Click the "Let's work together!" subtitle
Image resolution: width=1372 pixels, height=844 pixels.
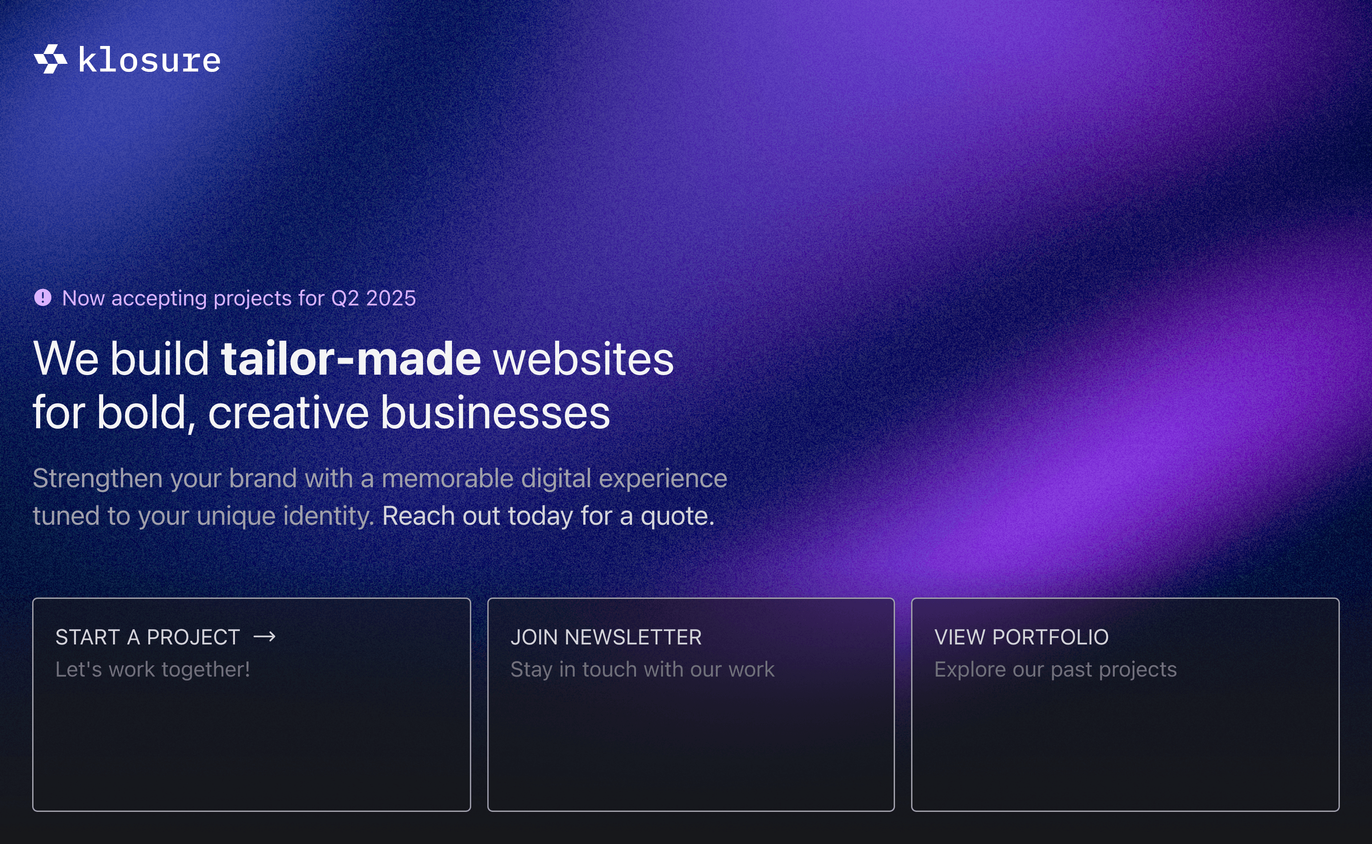pyautogui.click(x=153, y=669)
